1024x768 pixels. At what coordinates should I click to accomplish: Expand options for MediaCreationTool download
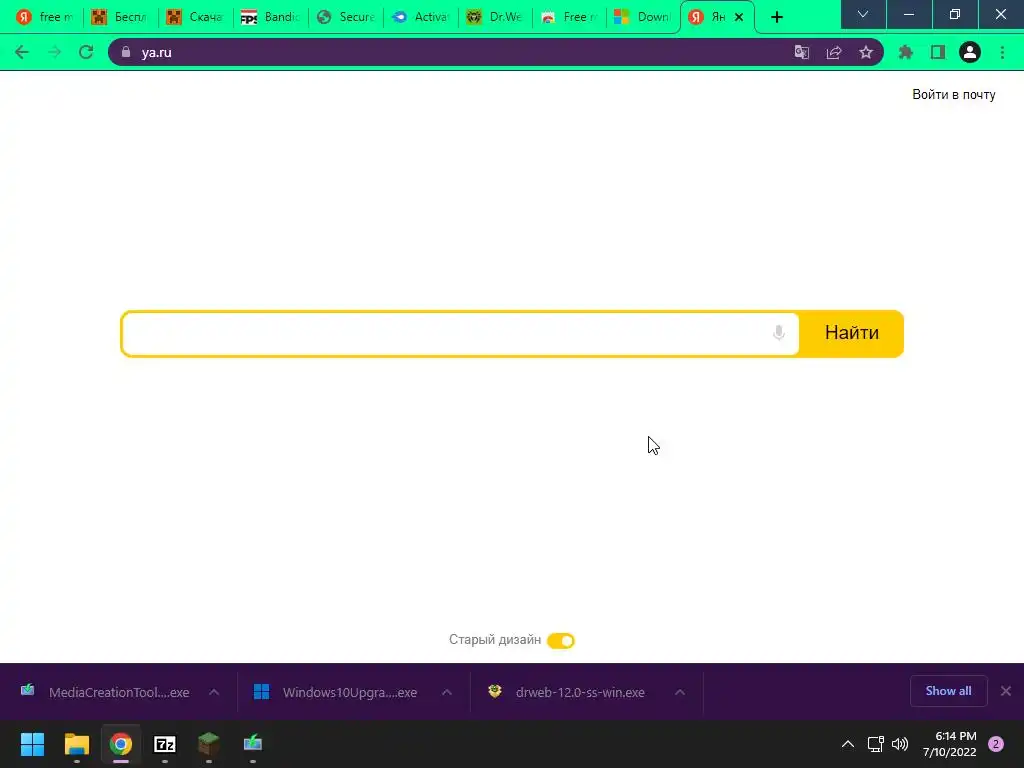[214, 692]
